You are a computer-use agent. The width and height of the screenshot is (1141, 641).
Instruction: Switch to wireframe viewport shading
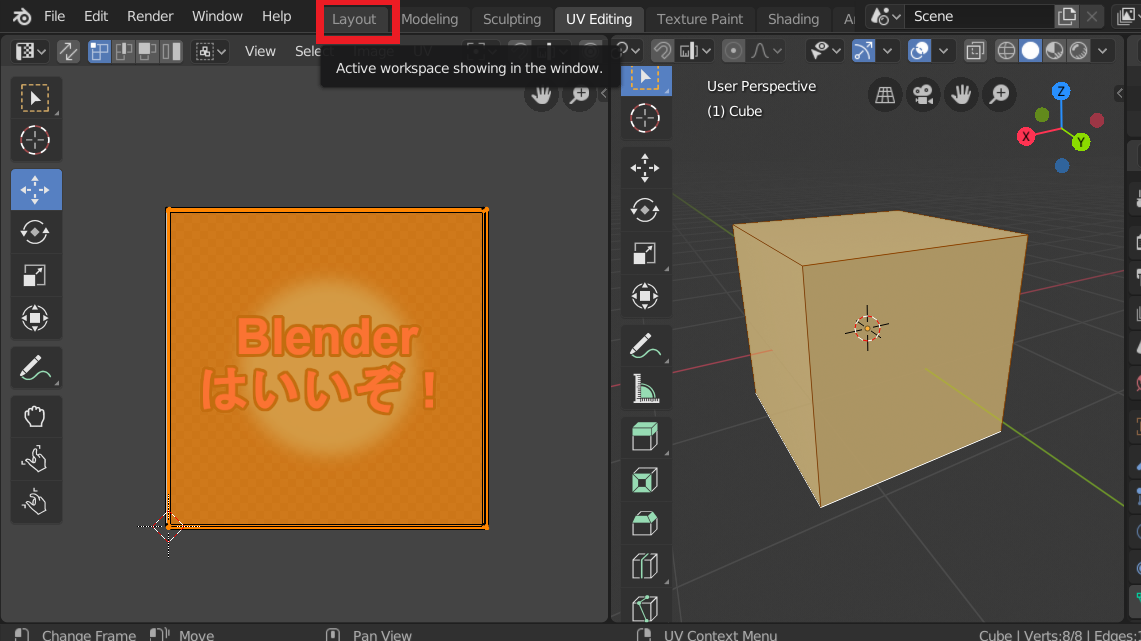pos(1006,51)
